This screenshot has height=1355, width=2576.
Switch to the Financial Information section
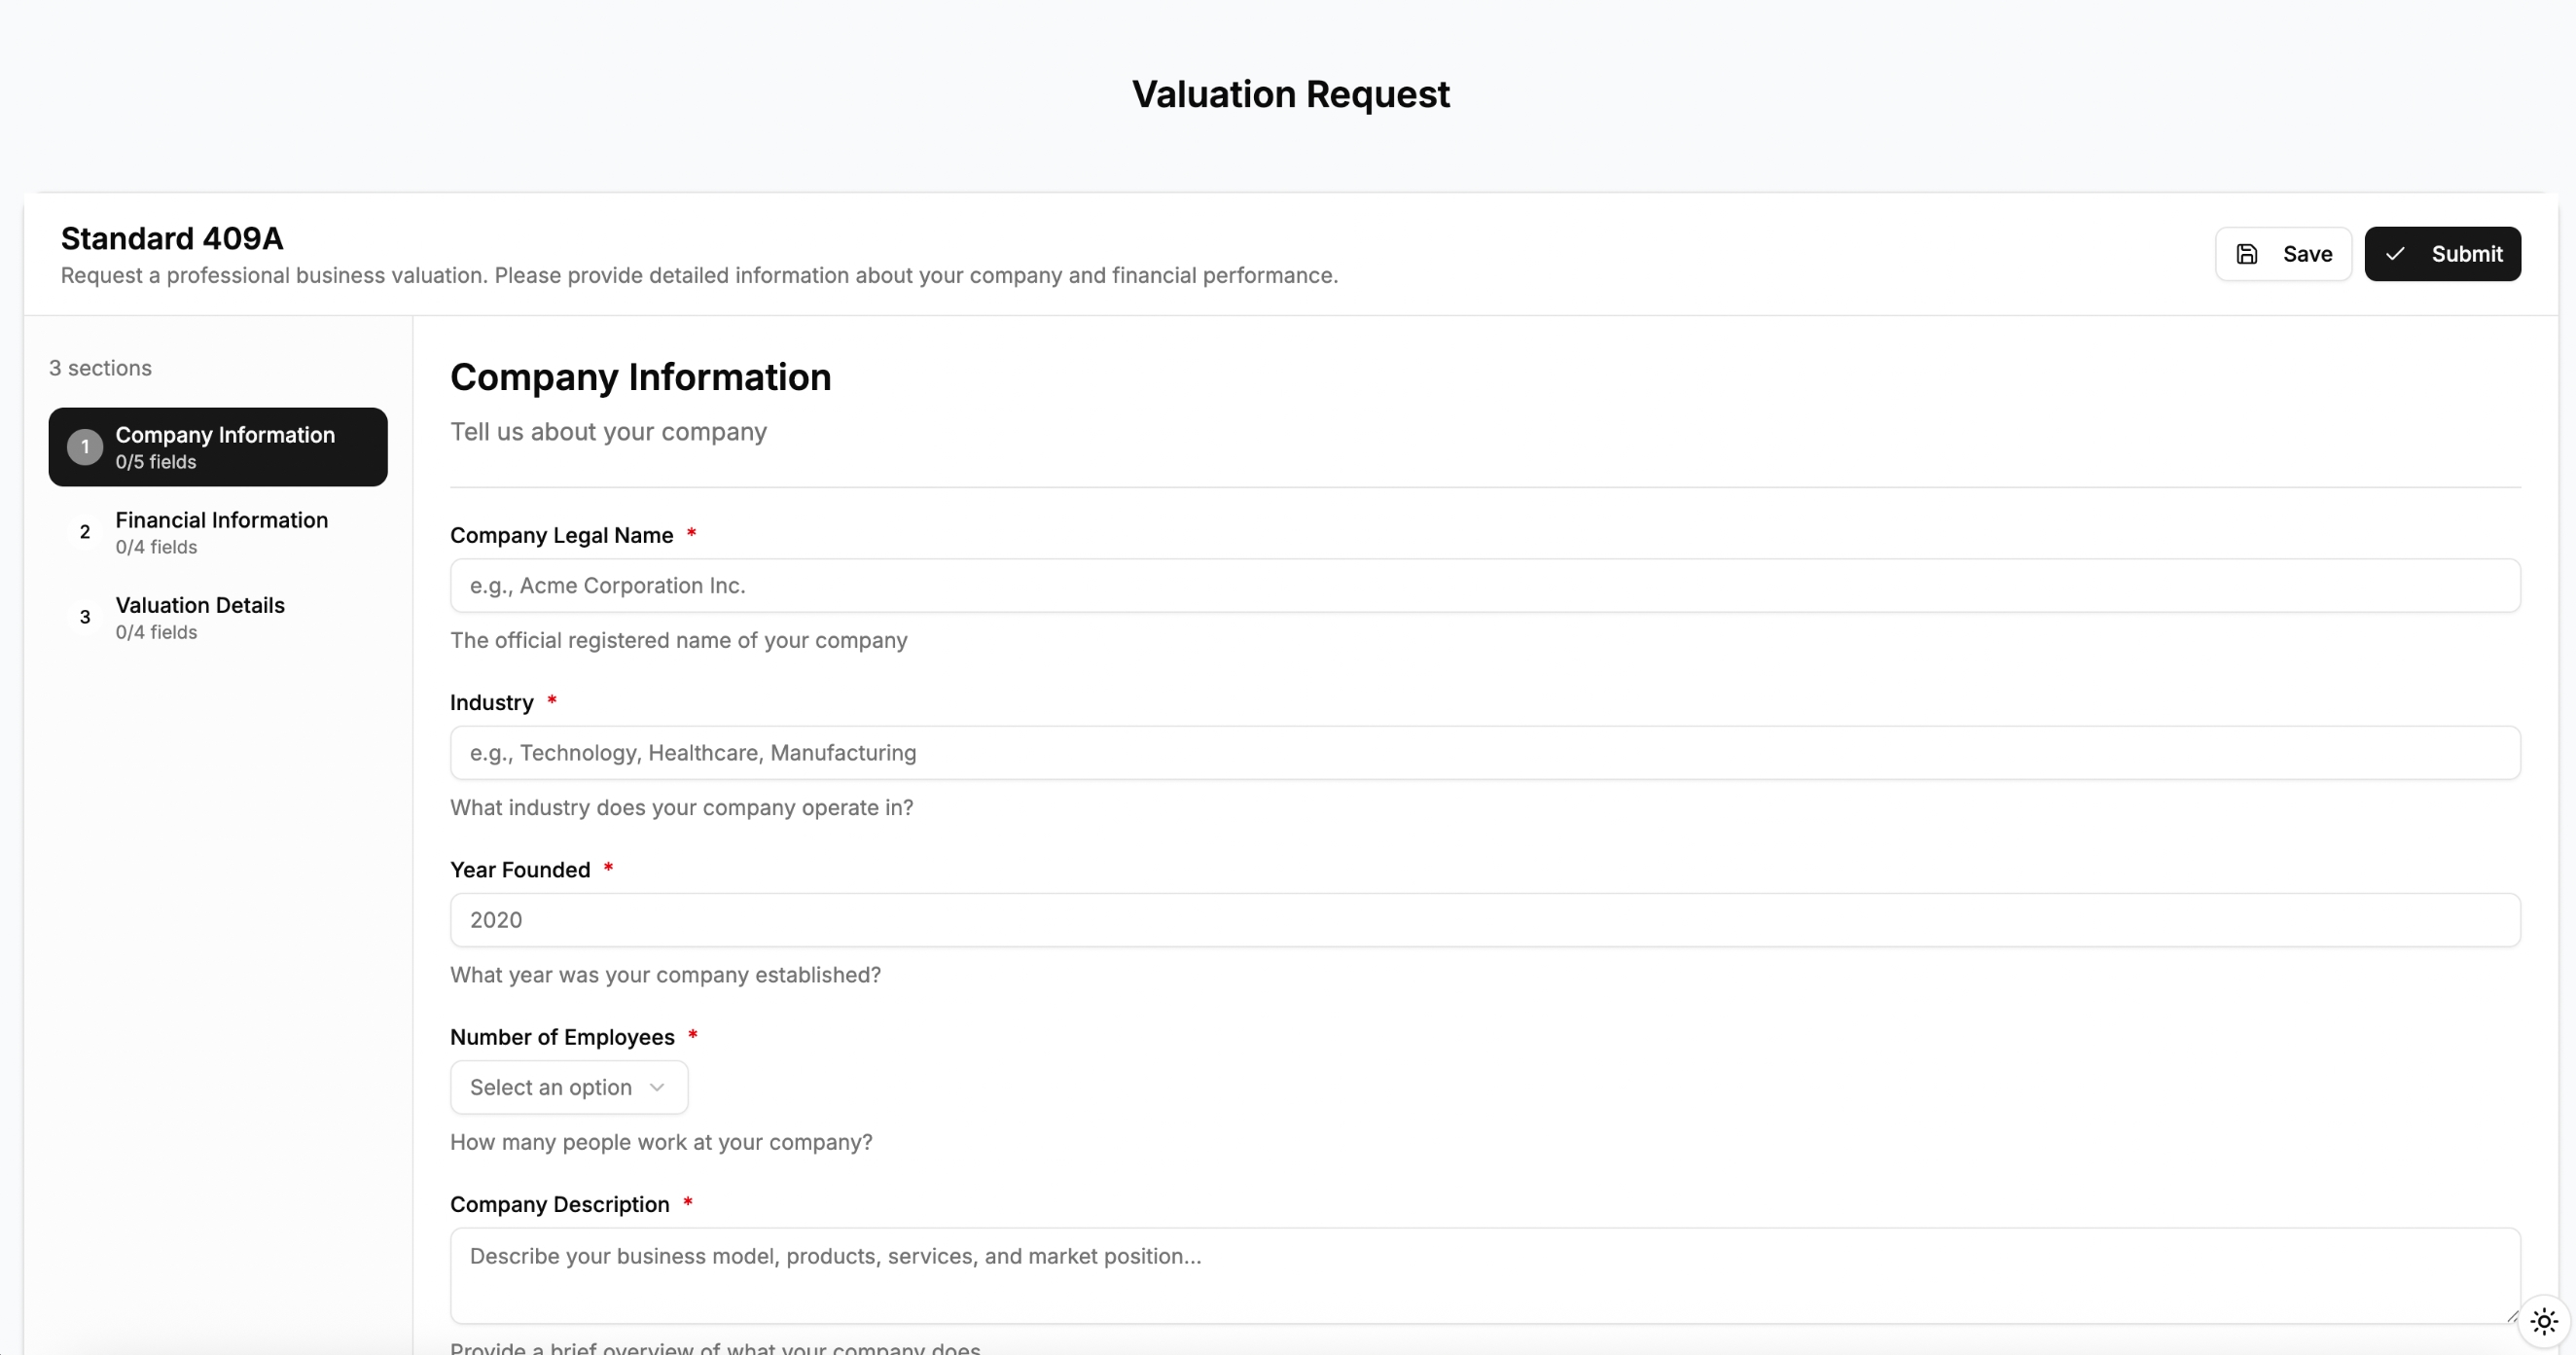[x=221, y=532]
